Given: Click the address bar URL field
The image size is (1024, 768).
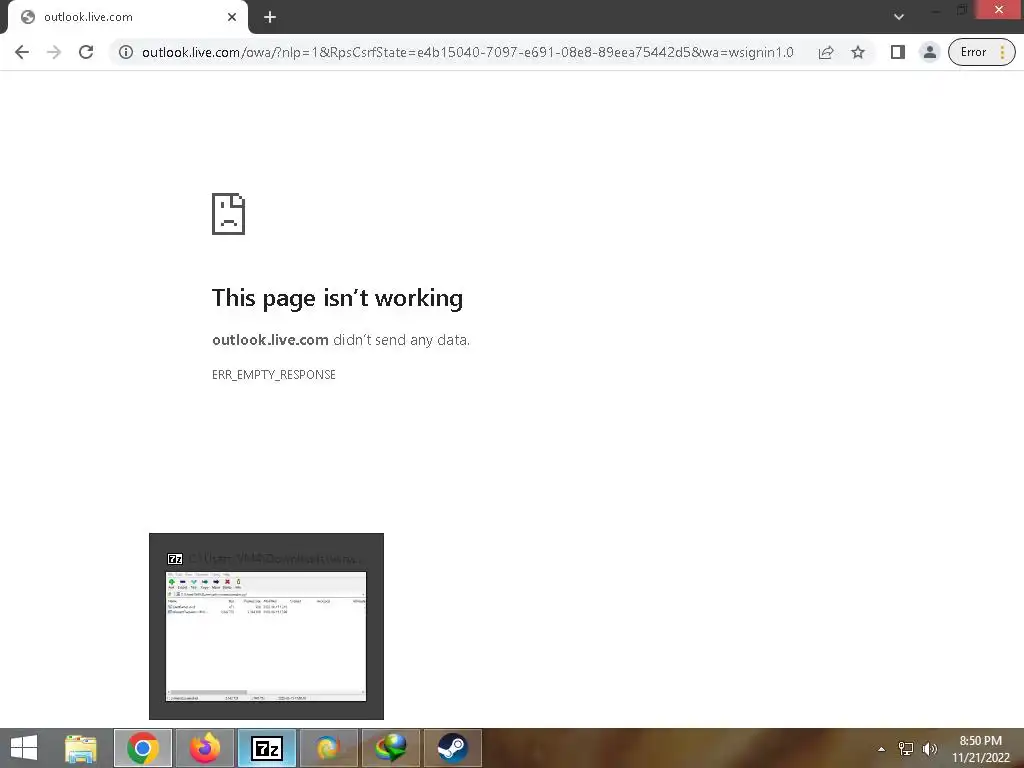Looking at the screenshot, I should [468, 52].
